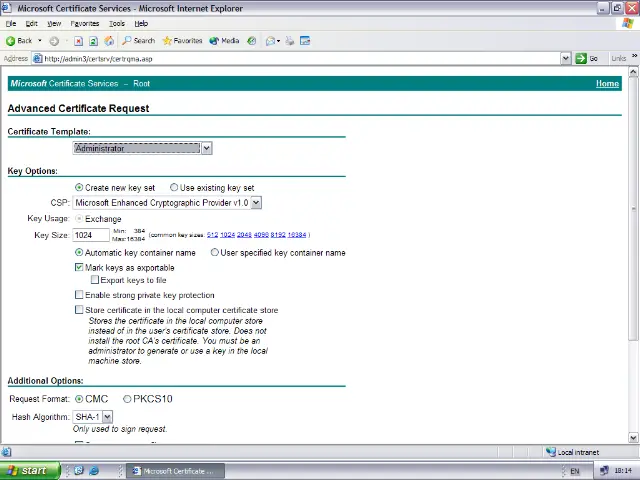The image size is (640, 480).
Task: Open the Back button history dropdown arrow
Action: point(40,41)
